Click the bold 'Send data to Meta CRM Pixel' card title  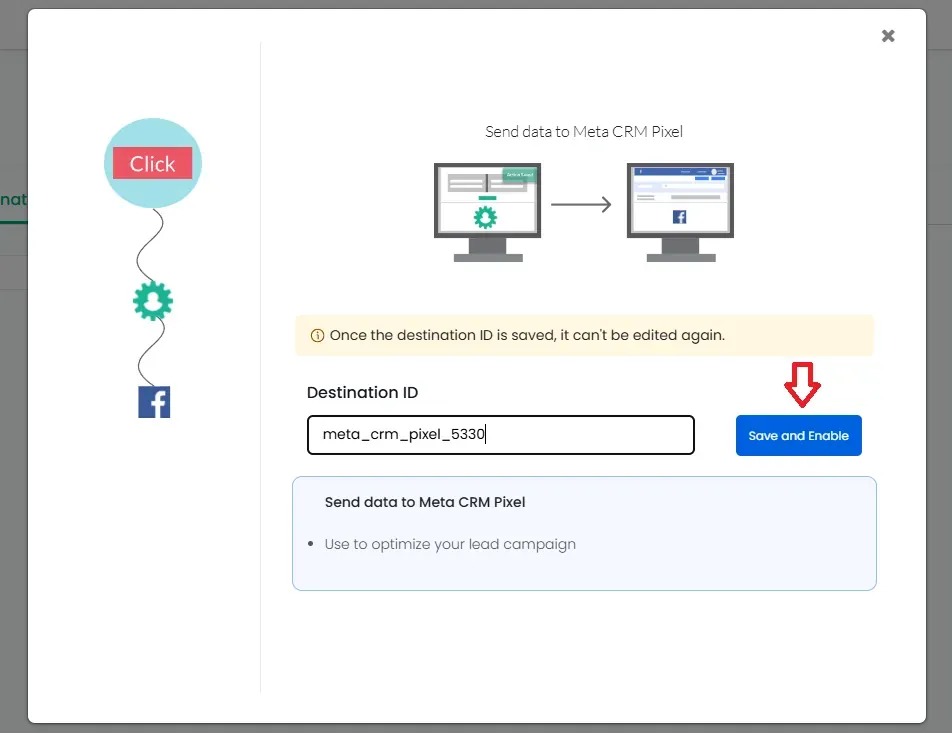pyautogui.click(x=425, y=502)
